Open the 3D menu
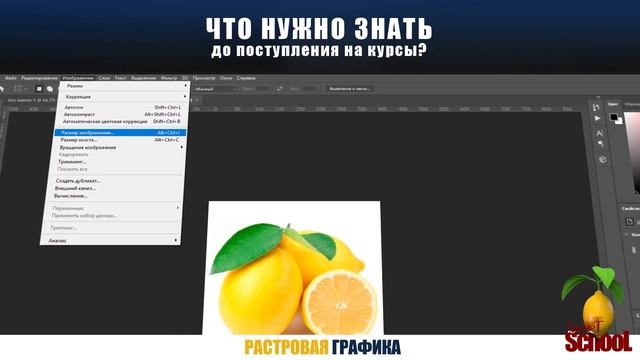 (x=185, y=78)
